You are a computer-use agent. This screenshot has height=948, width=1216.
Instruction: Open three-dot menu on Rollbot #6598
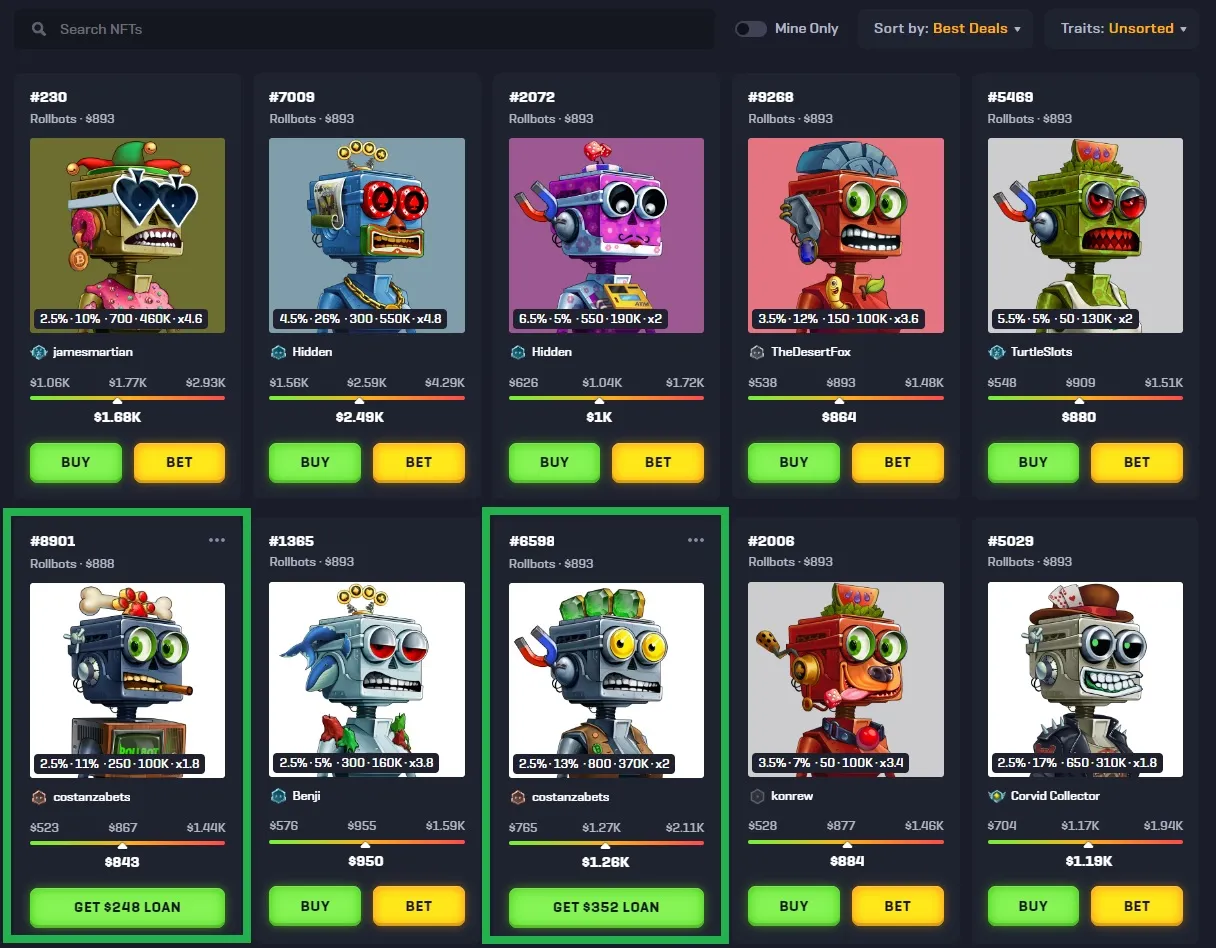pyautogui.click(x=696, y=540)
